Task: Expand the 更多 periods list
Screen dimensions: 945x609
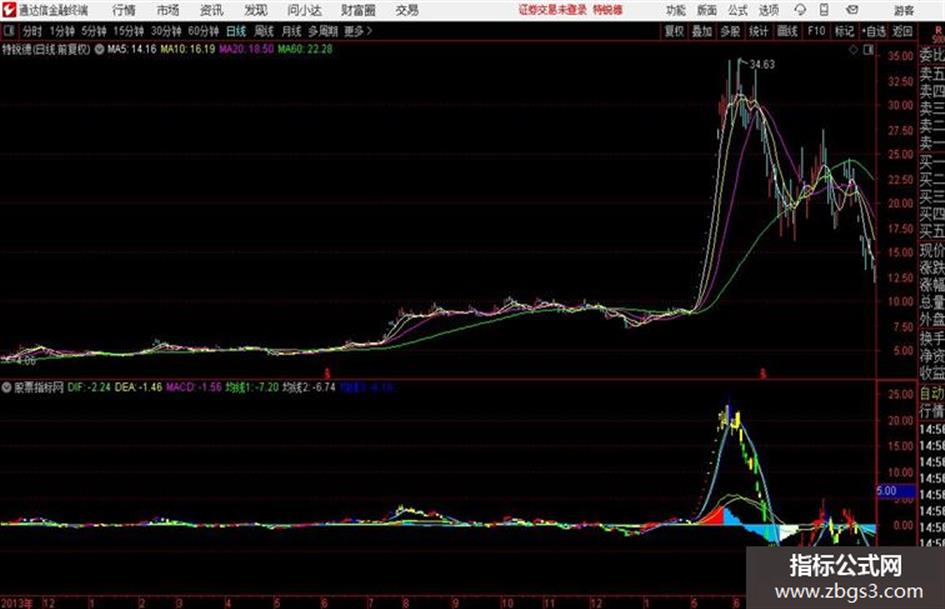Action: [x=358, y=31]
